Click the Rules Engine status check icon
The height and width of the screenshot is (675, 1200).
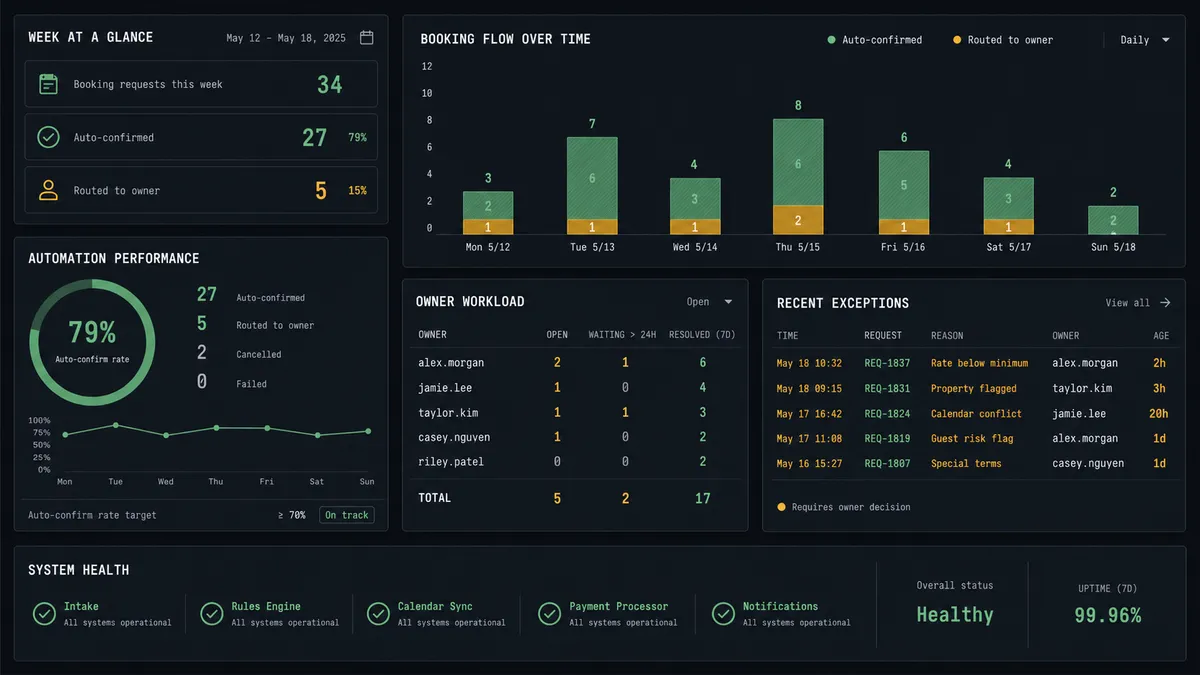click(x=211, y=614)
